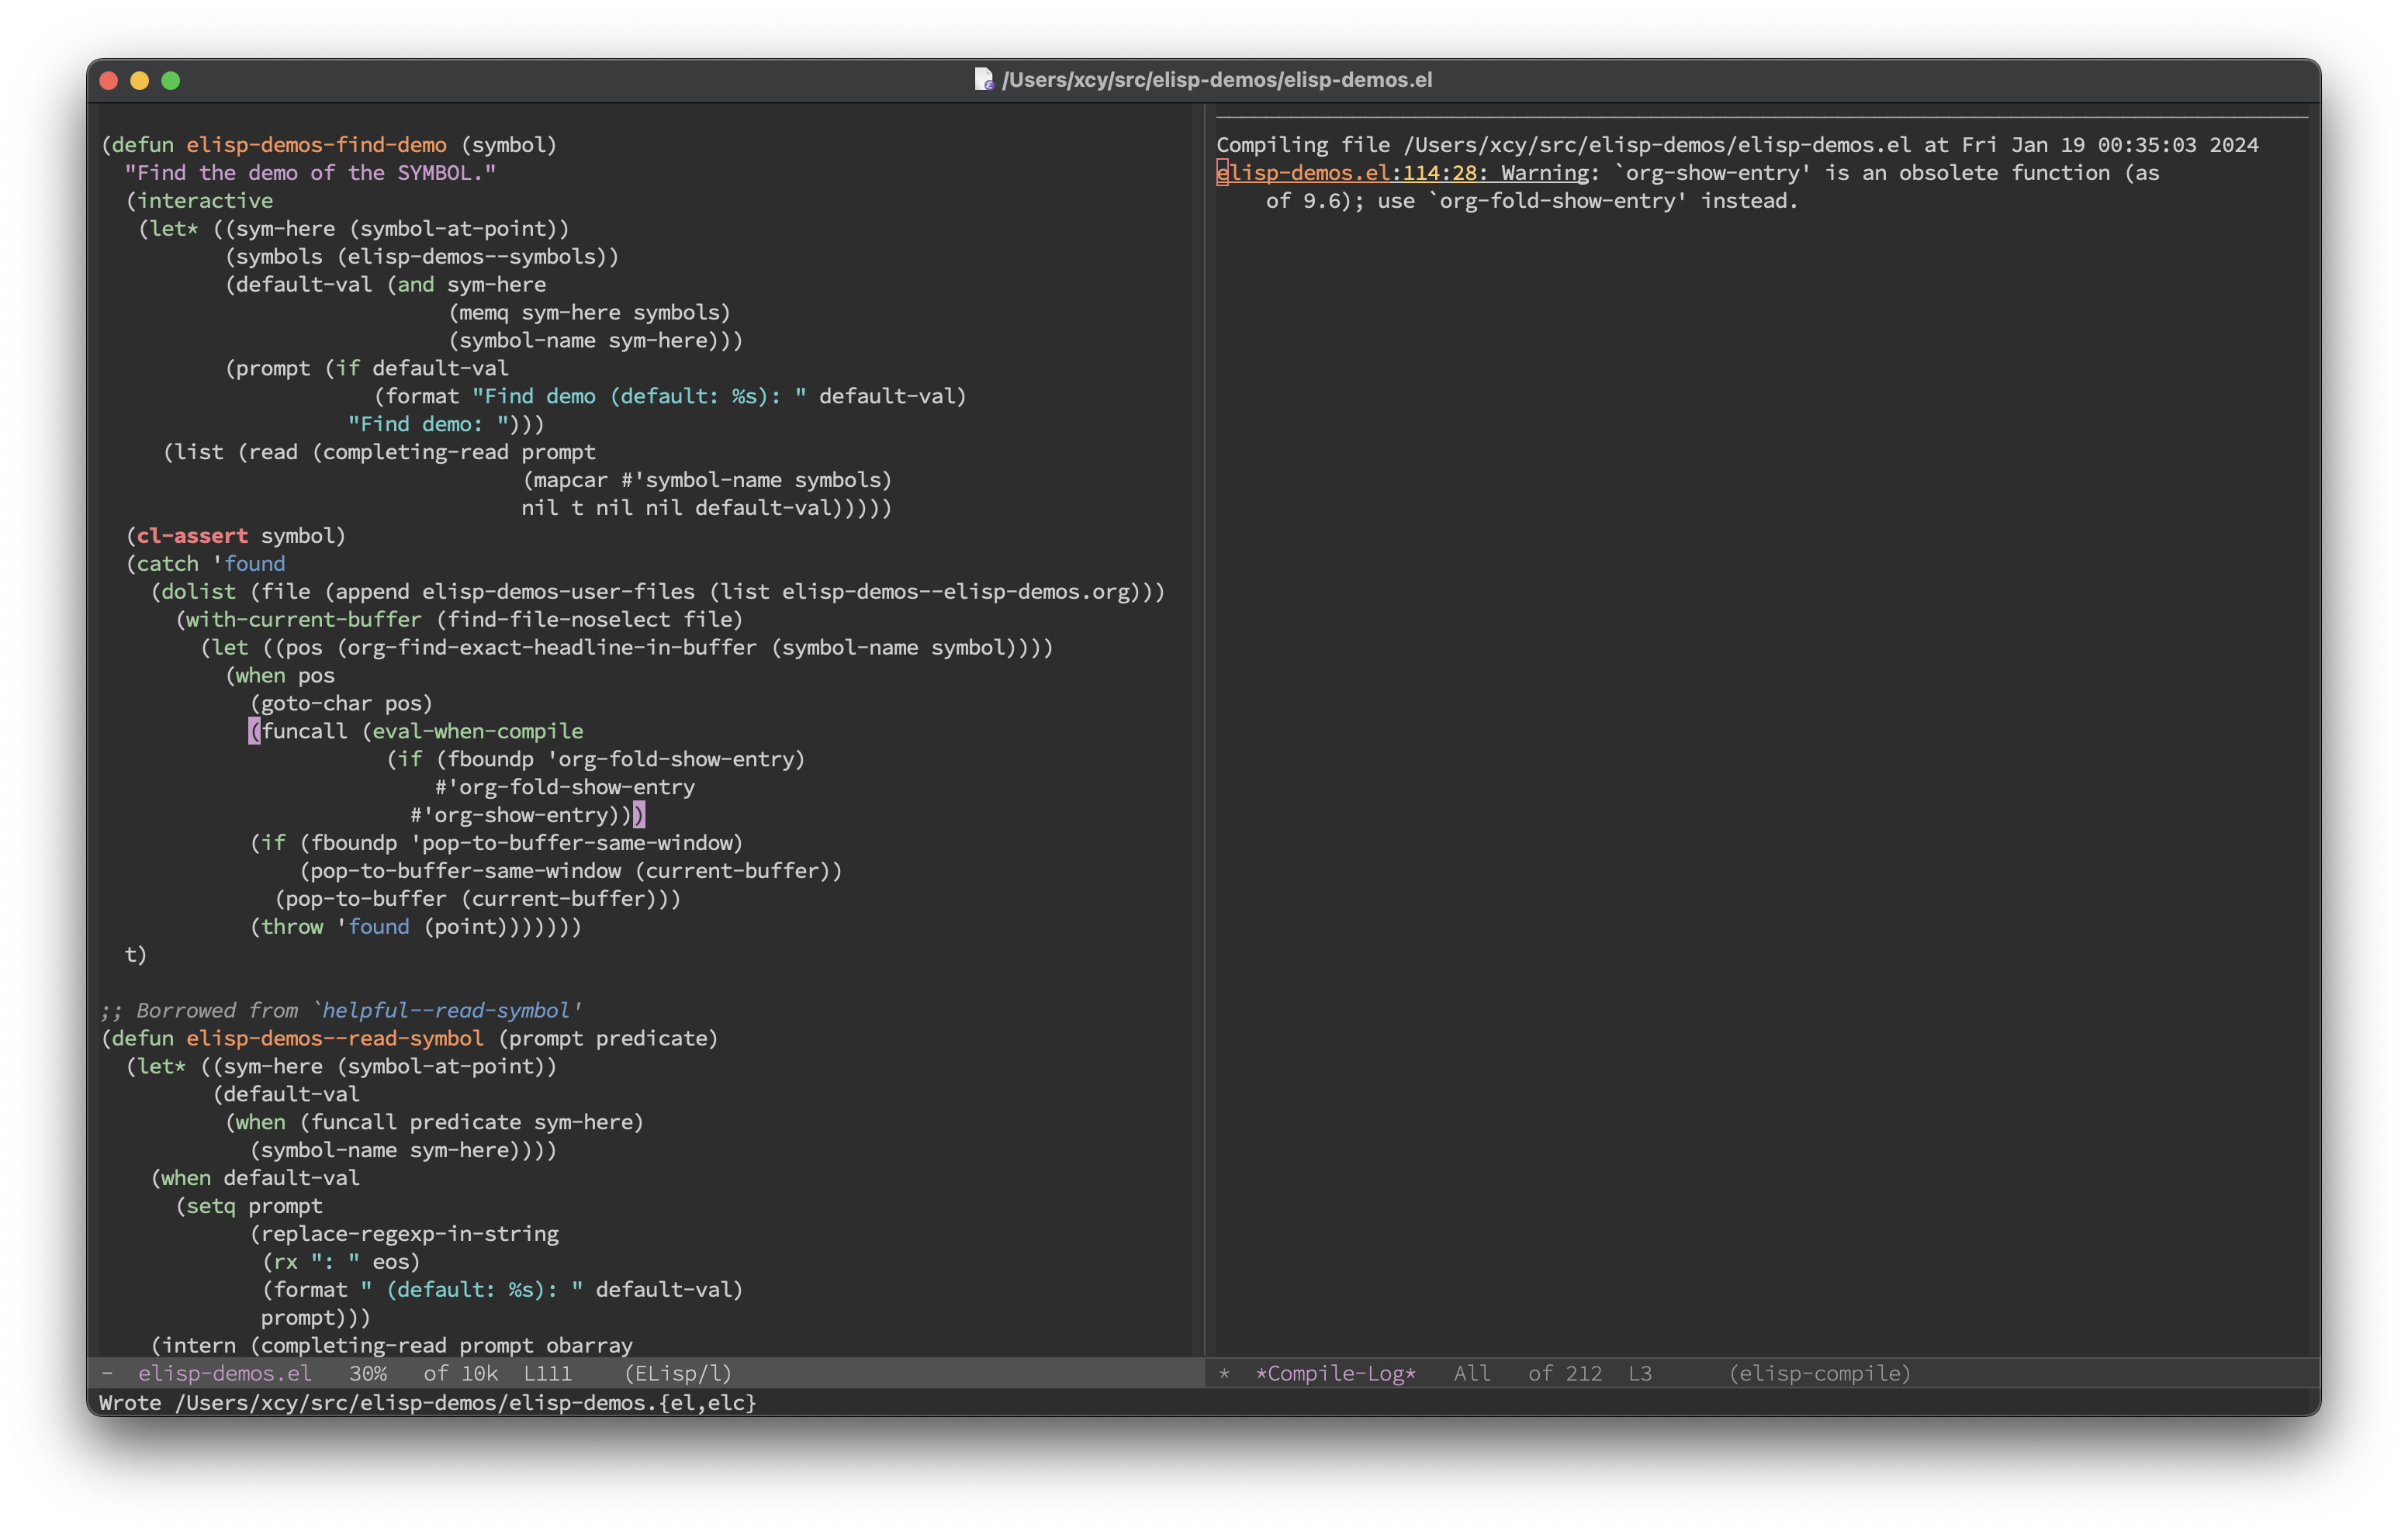Click the L111 line indicator in the mode line
The width and height of the screenshot is (2408, 1531).
tap(546, 1373)
